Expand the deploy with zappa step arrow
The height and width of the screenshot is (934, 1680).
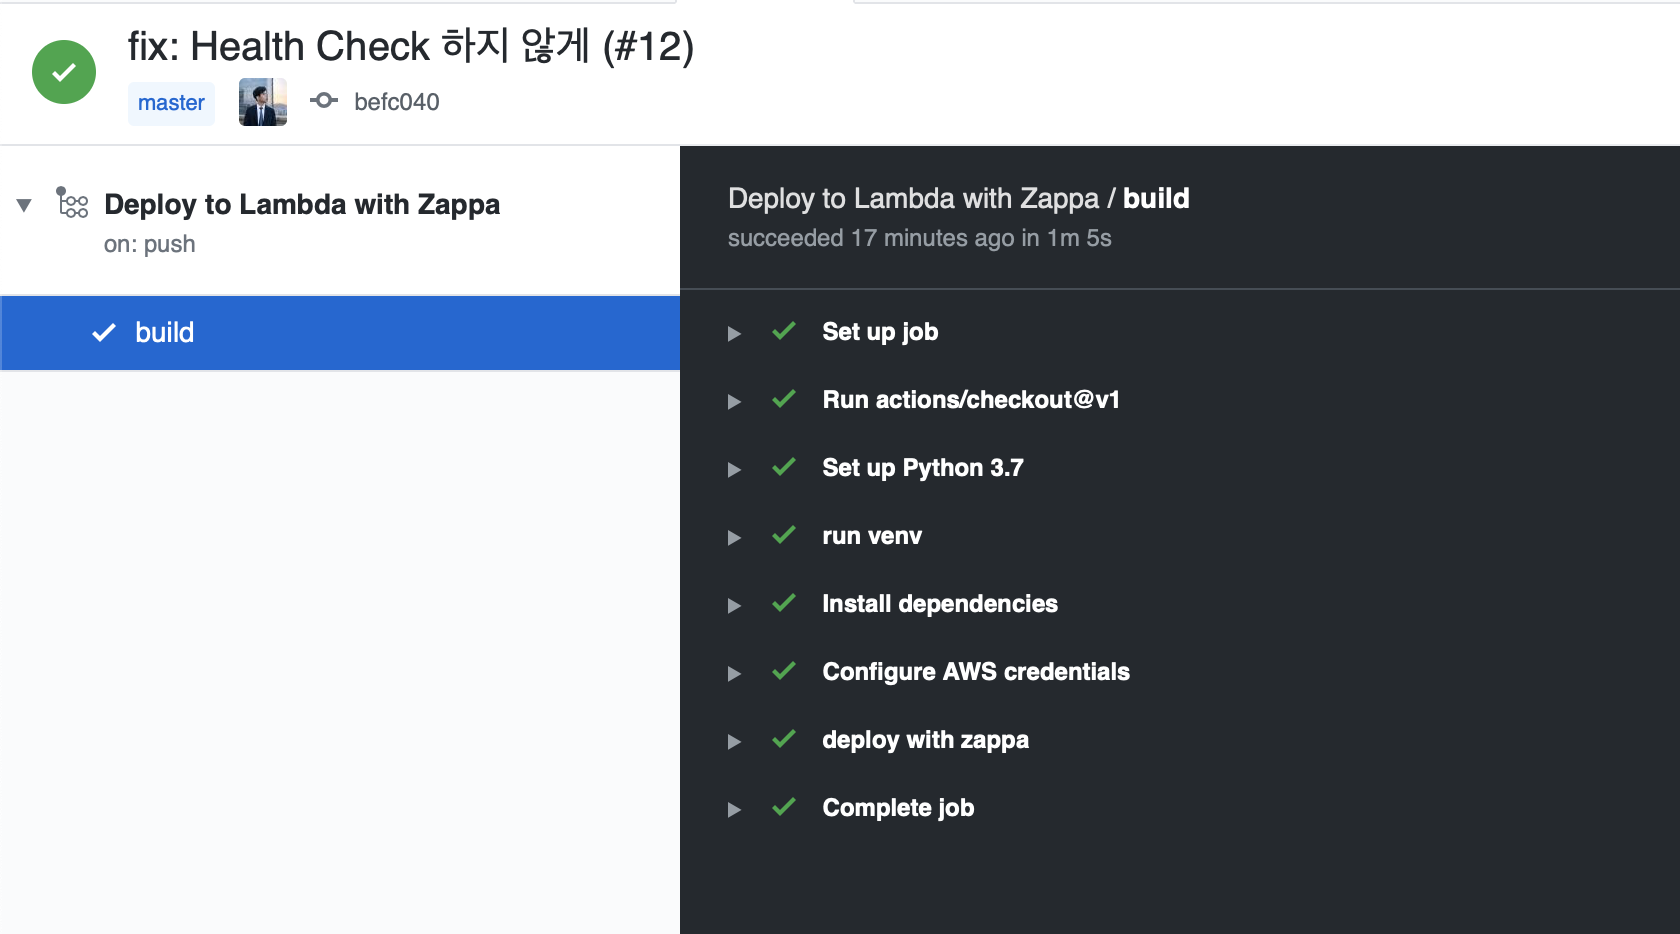734,742
